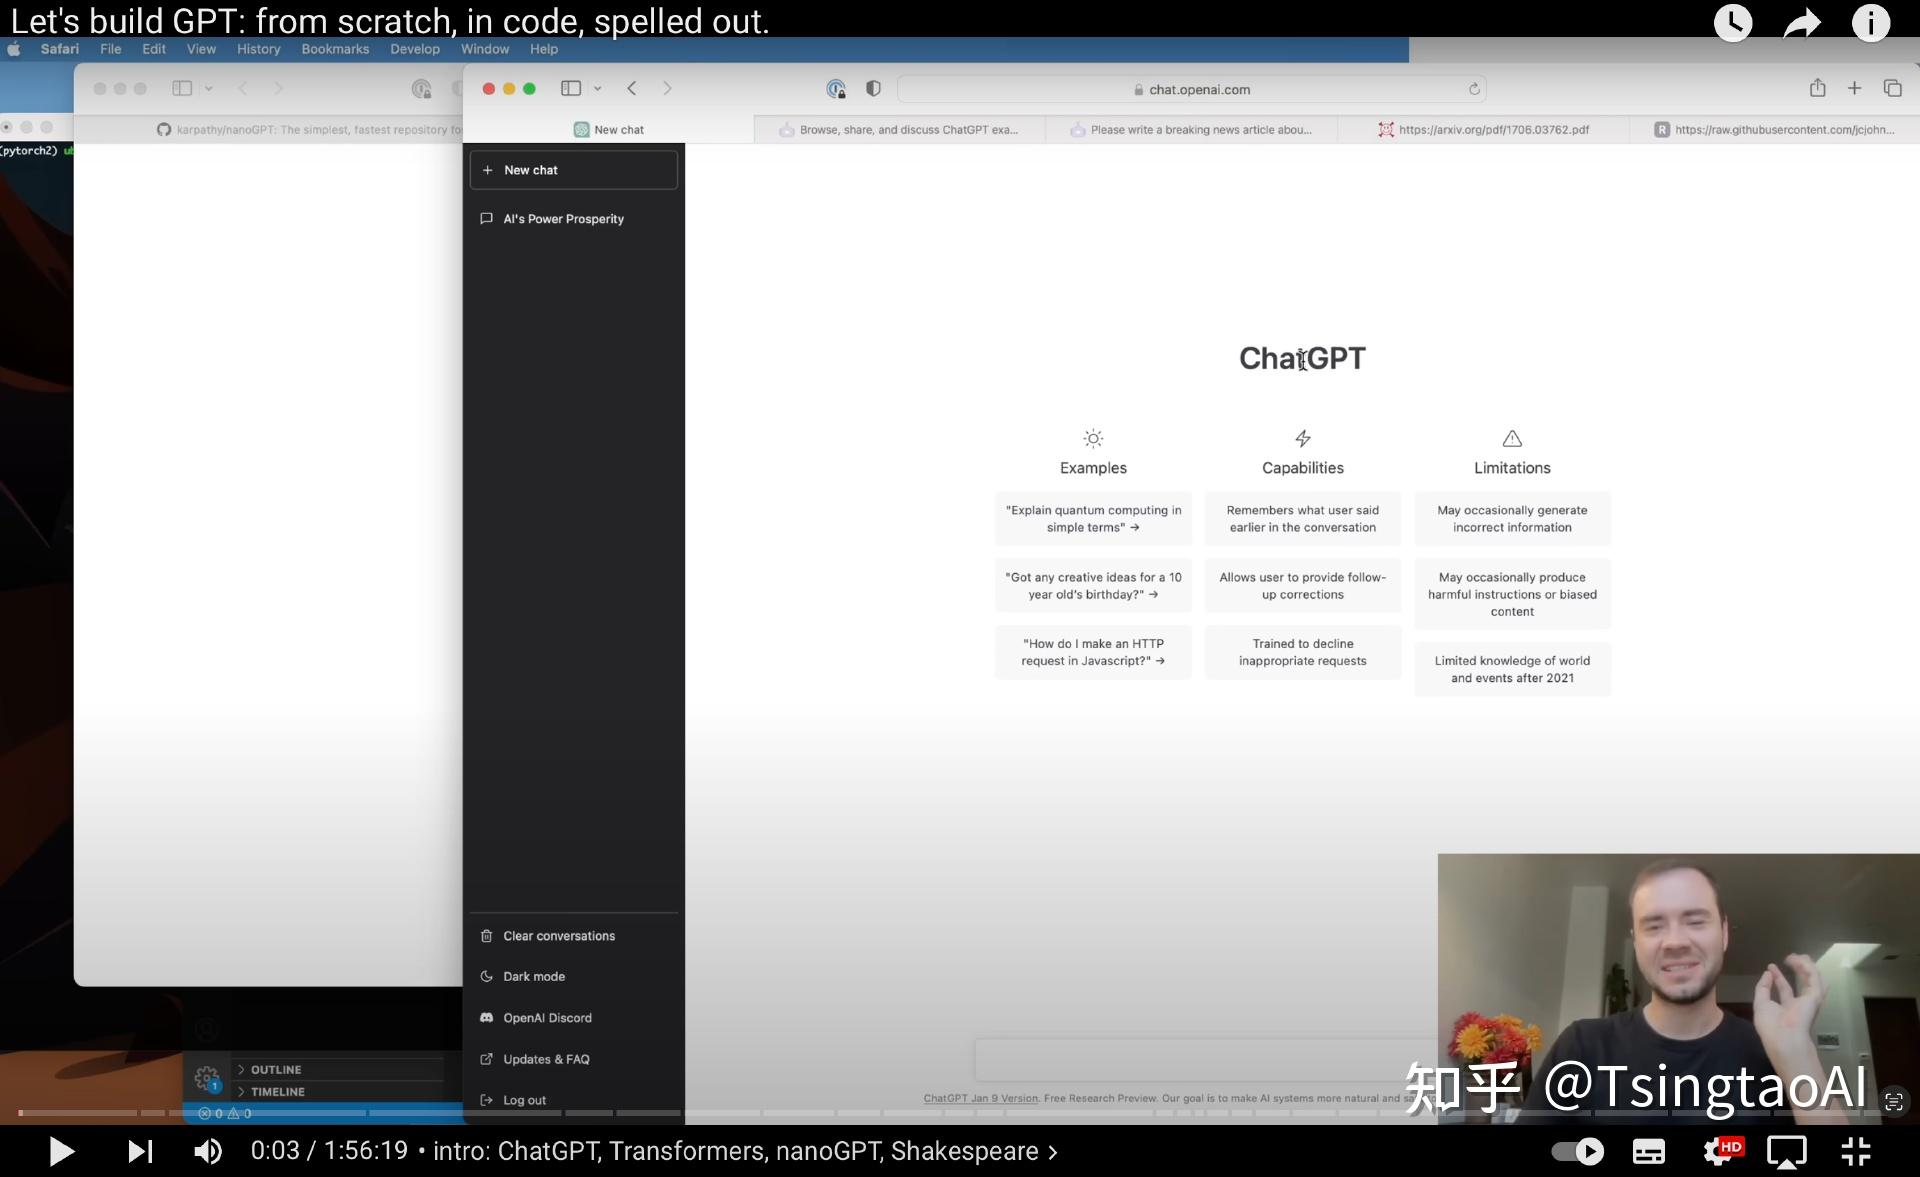Expand the chapter title chevron
The image size is (1920, 1177).
point(1053,1152)
